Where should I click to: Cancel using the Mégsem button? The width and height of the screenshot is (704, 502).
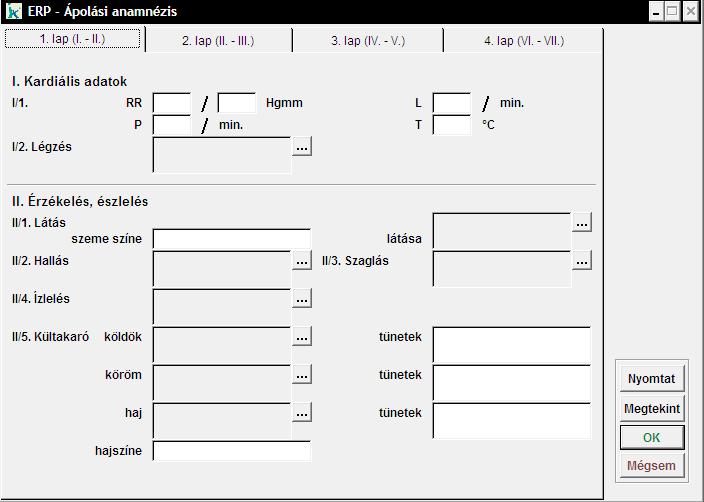tap(652, 466)
